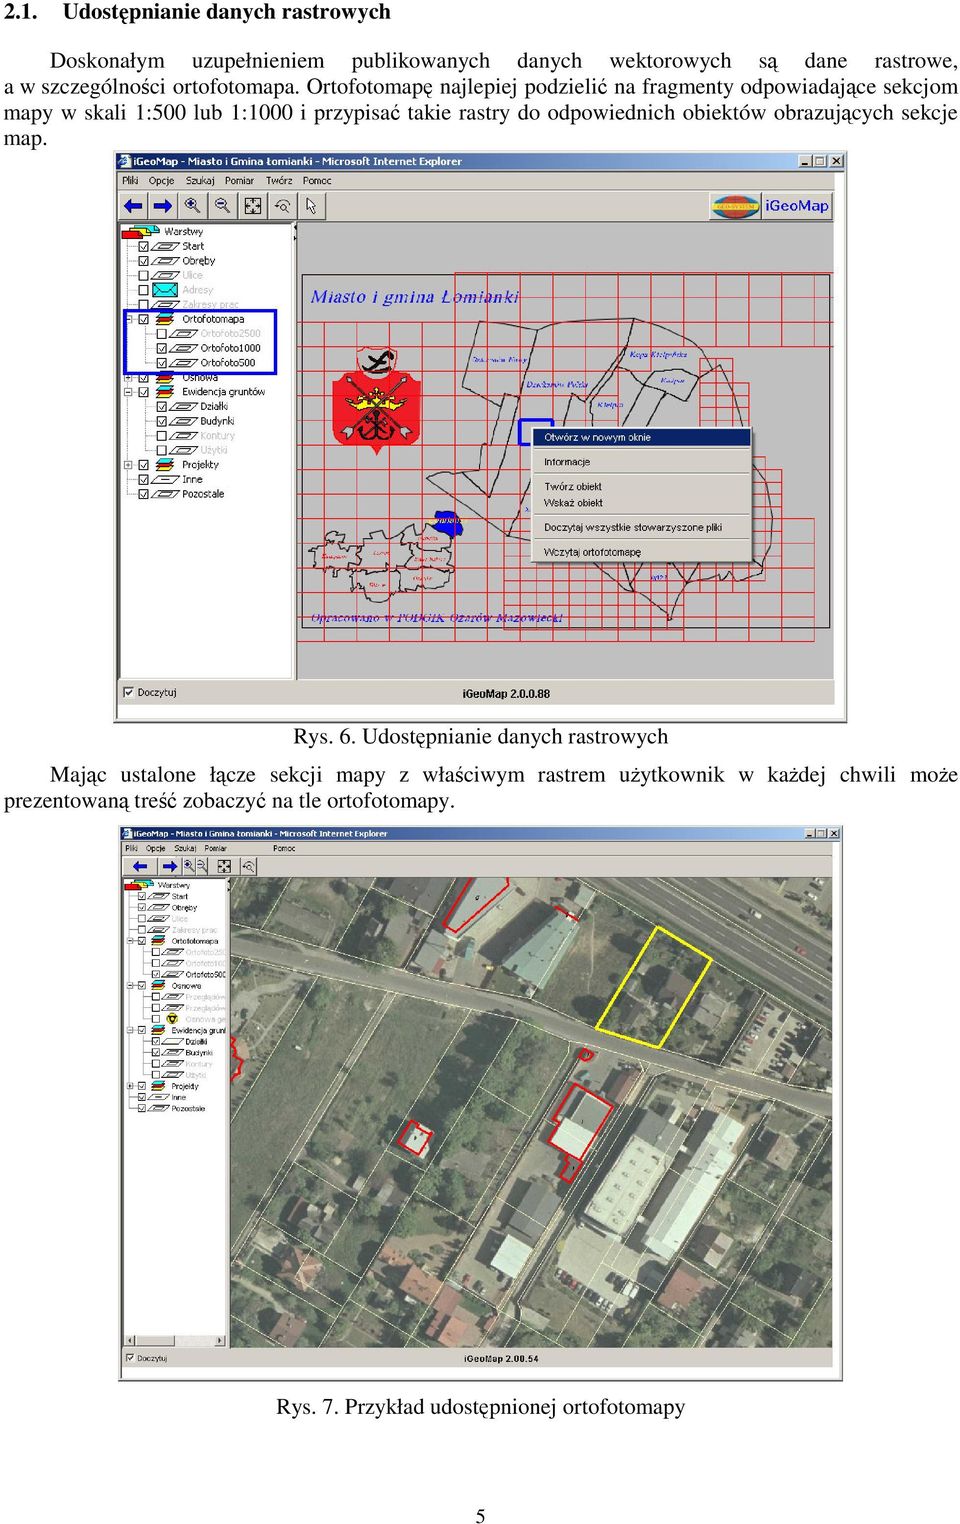The image size is (960, 1524).
Task: Click the blue back arrow in upper iGeoMap window
Action: (133, 206)
